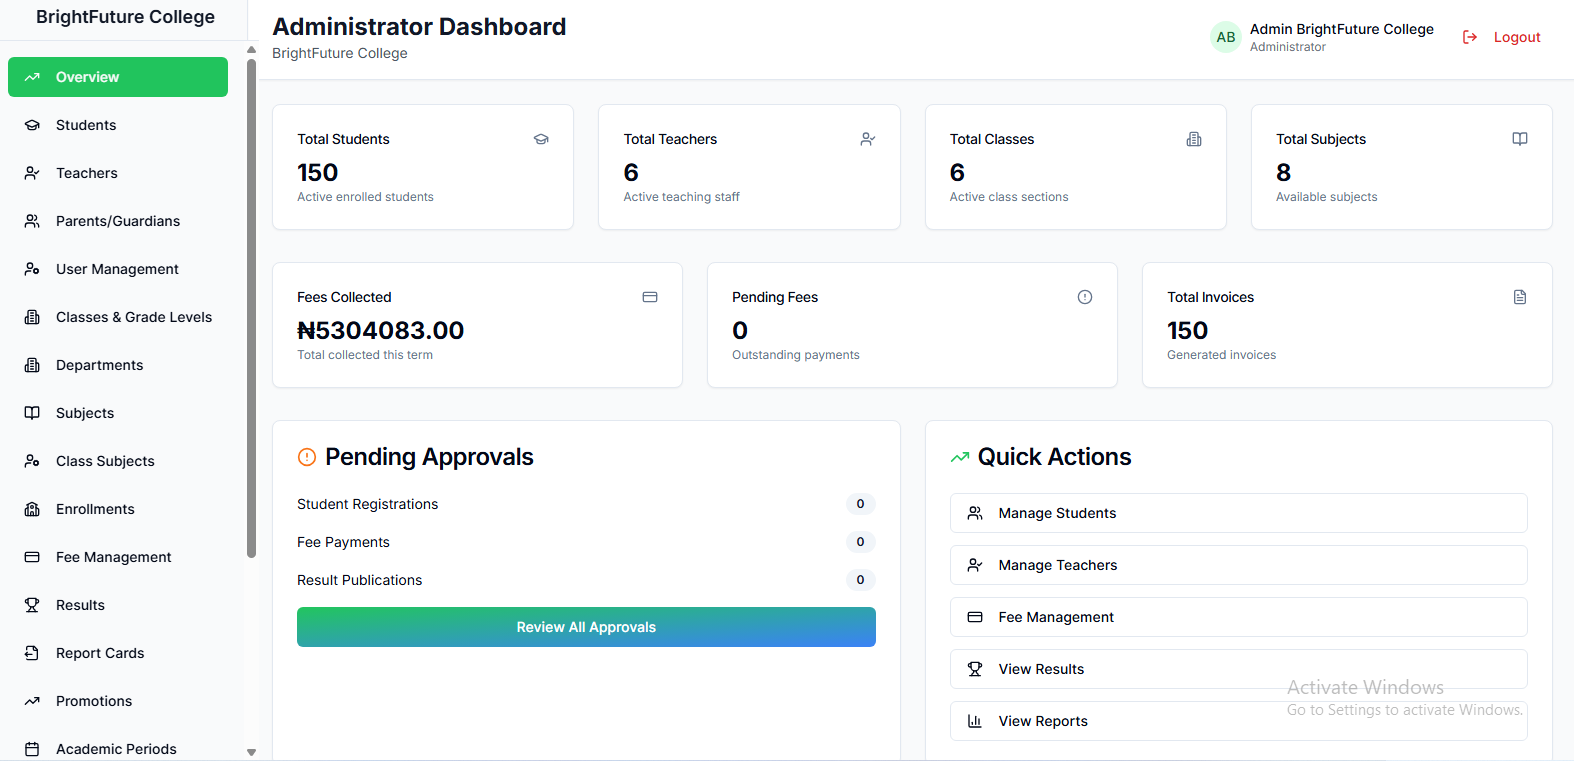
Task: Click the sidebar scroll up arrow
Action: click(251, 50)
